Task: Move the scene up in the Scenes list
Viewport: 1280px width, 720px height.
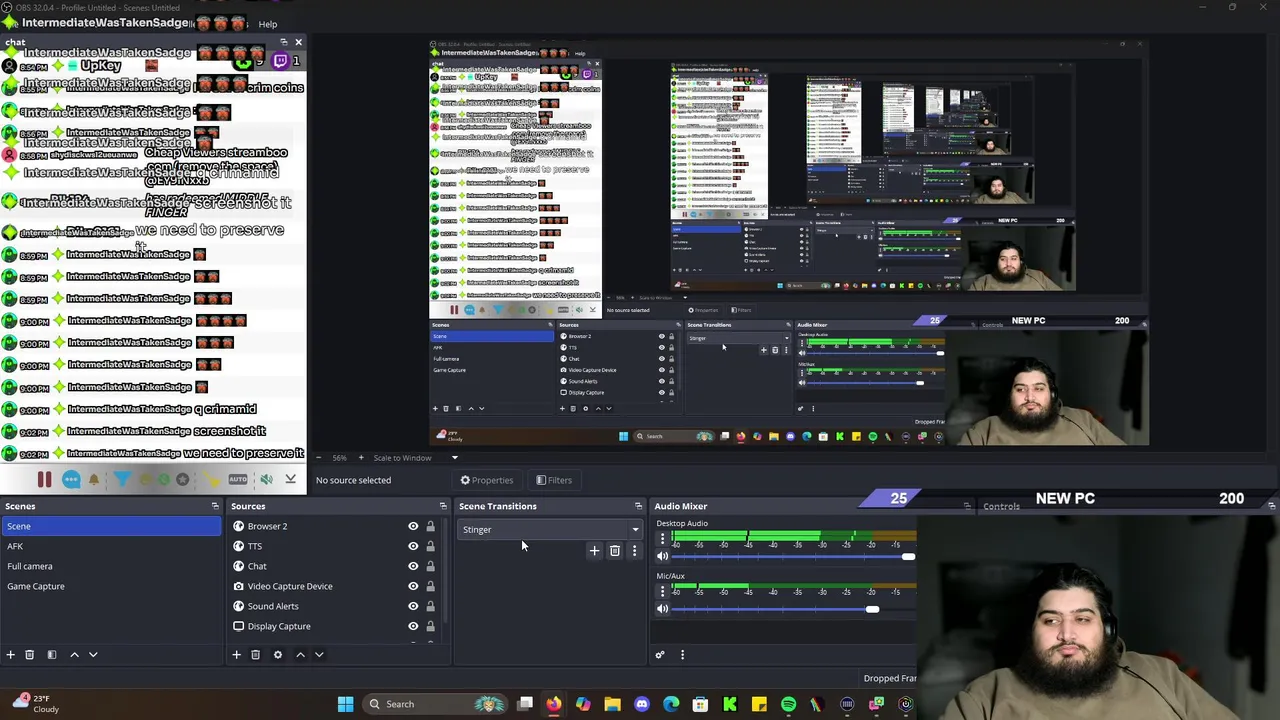Action: coord(74,655)
